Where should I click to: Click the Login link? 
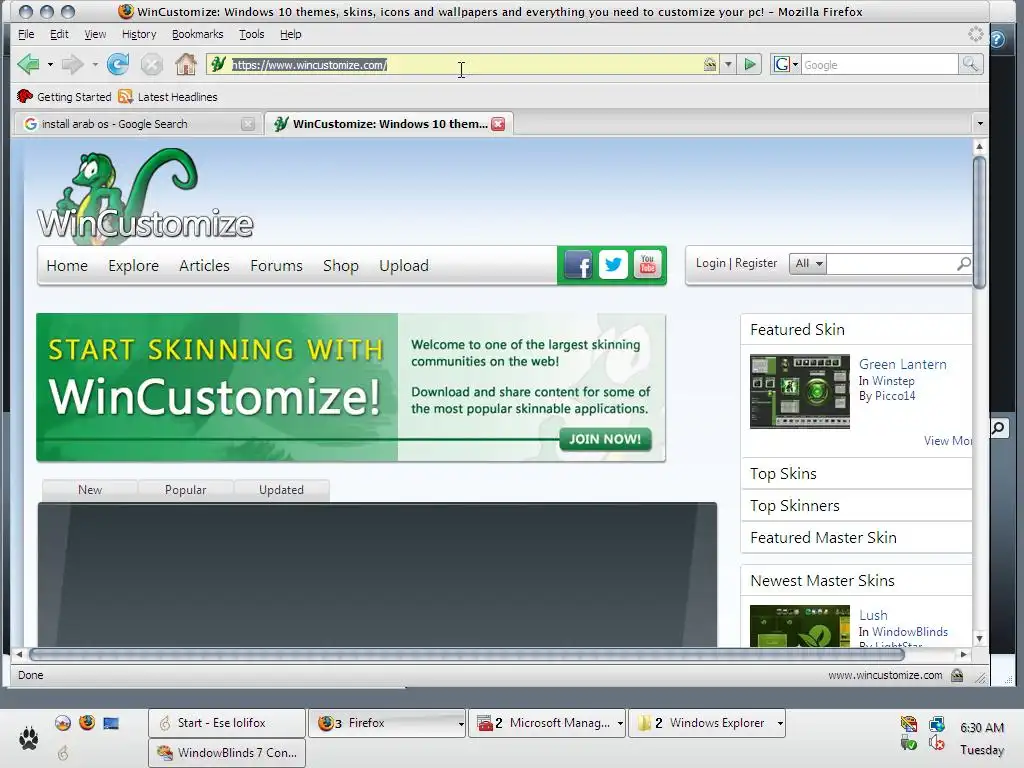point(711,263)
